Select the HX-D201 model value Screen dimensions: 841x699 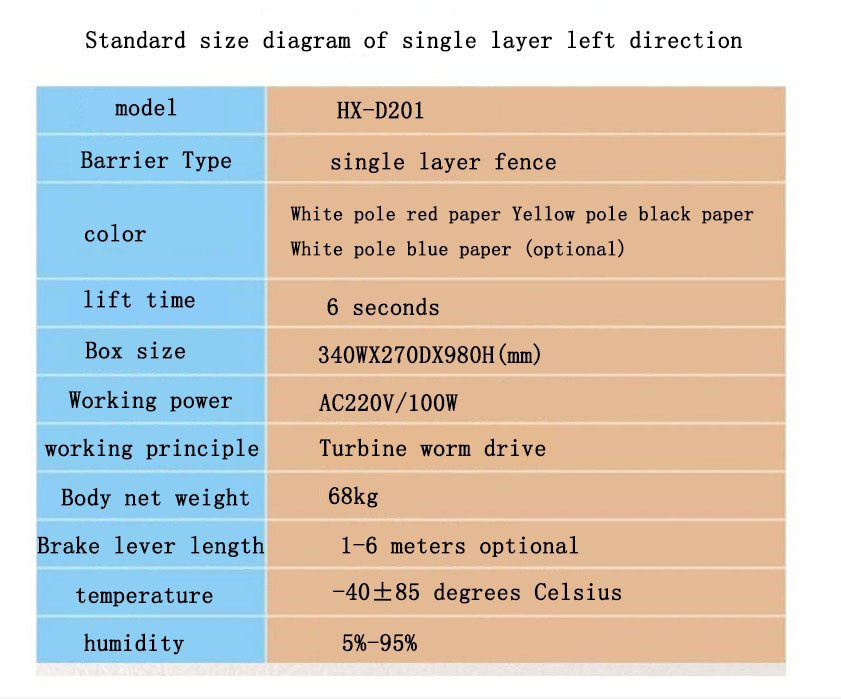[380, 111]
